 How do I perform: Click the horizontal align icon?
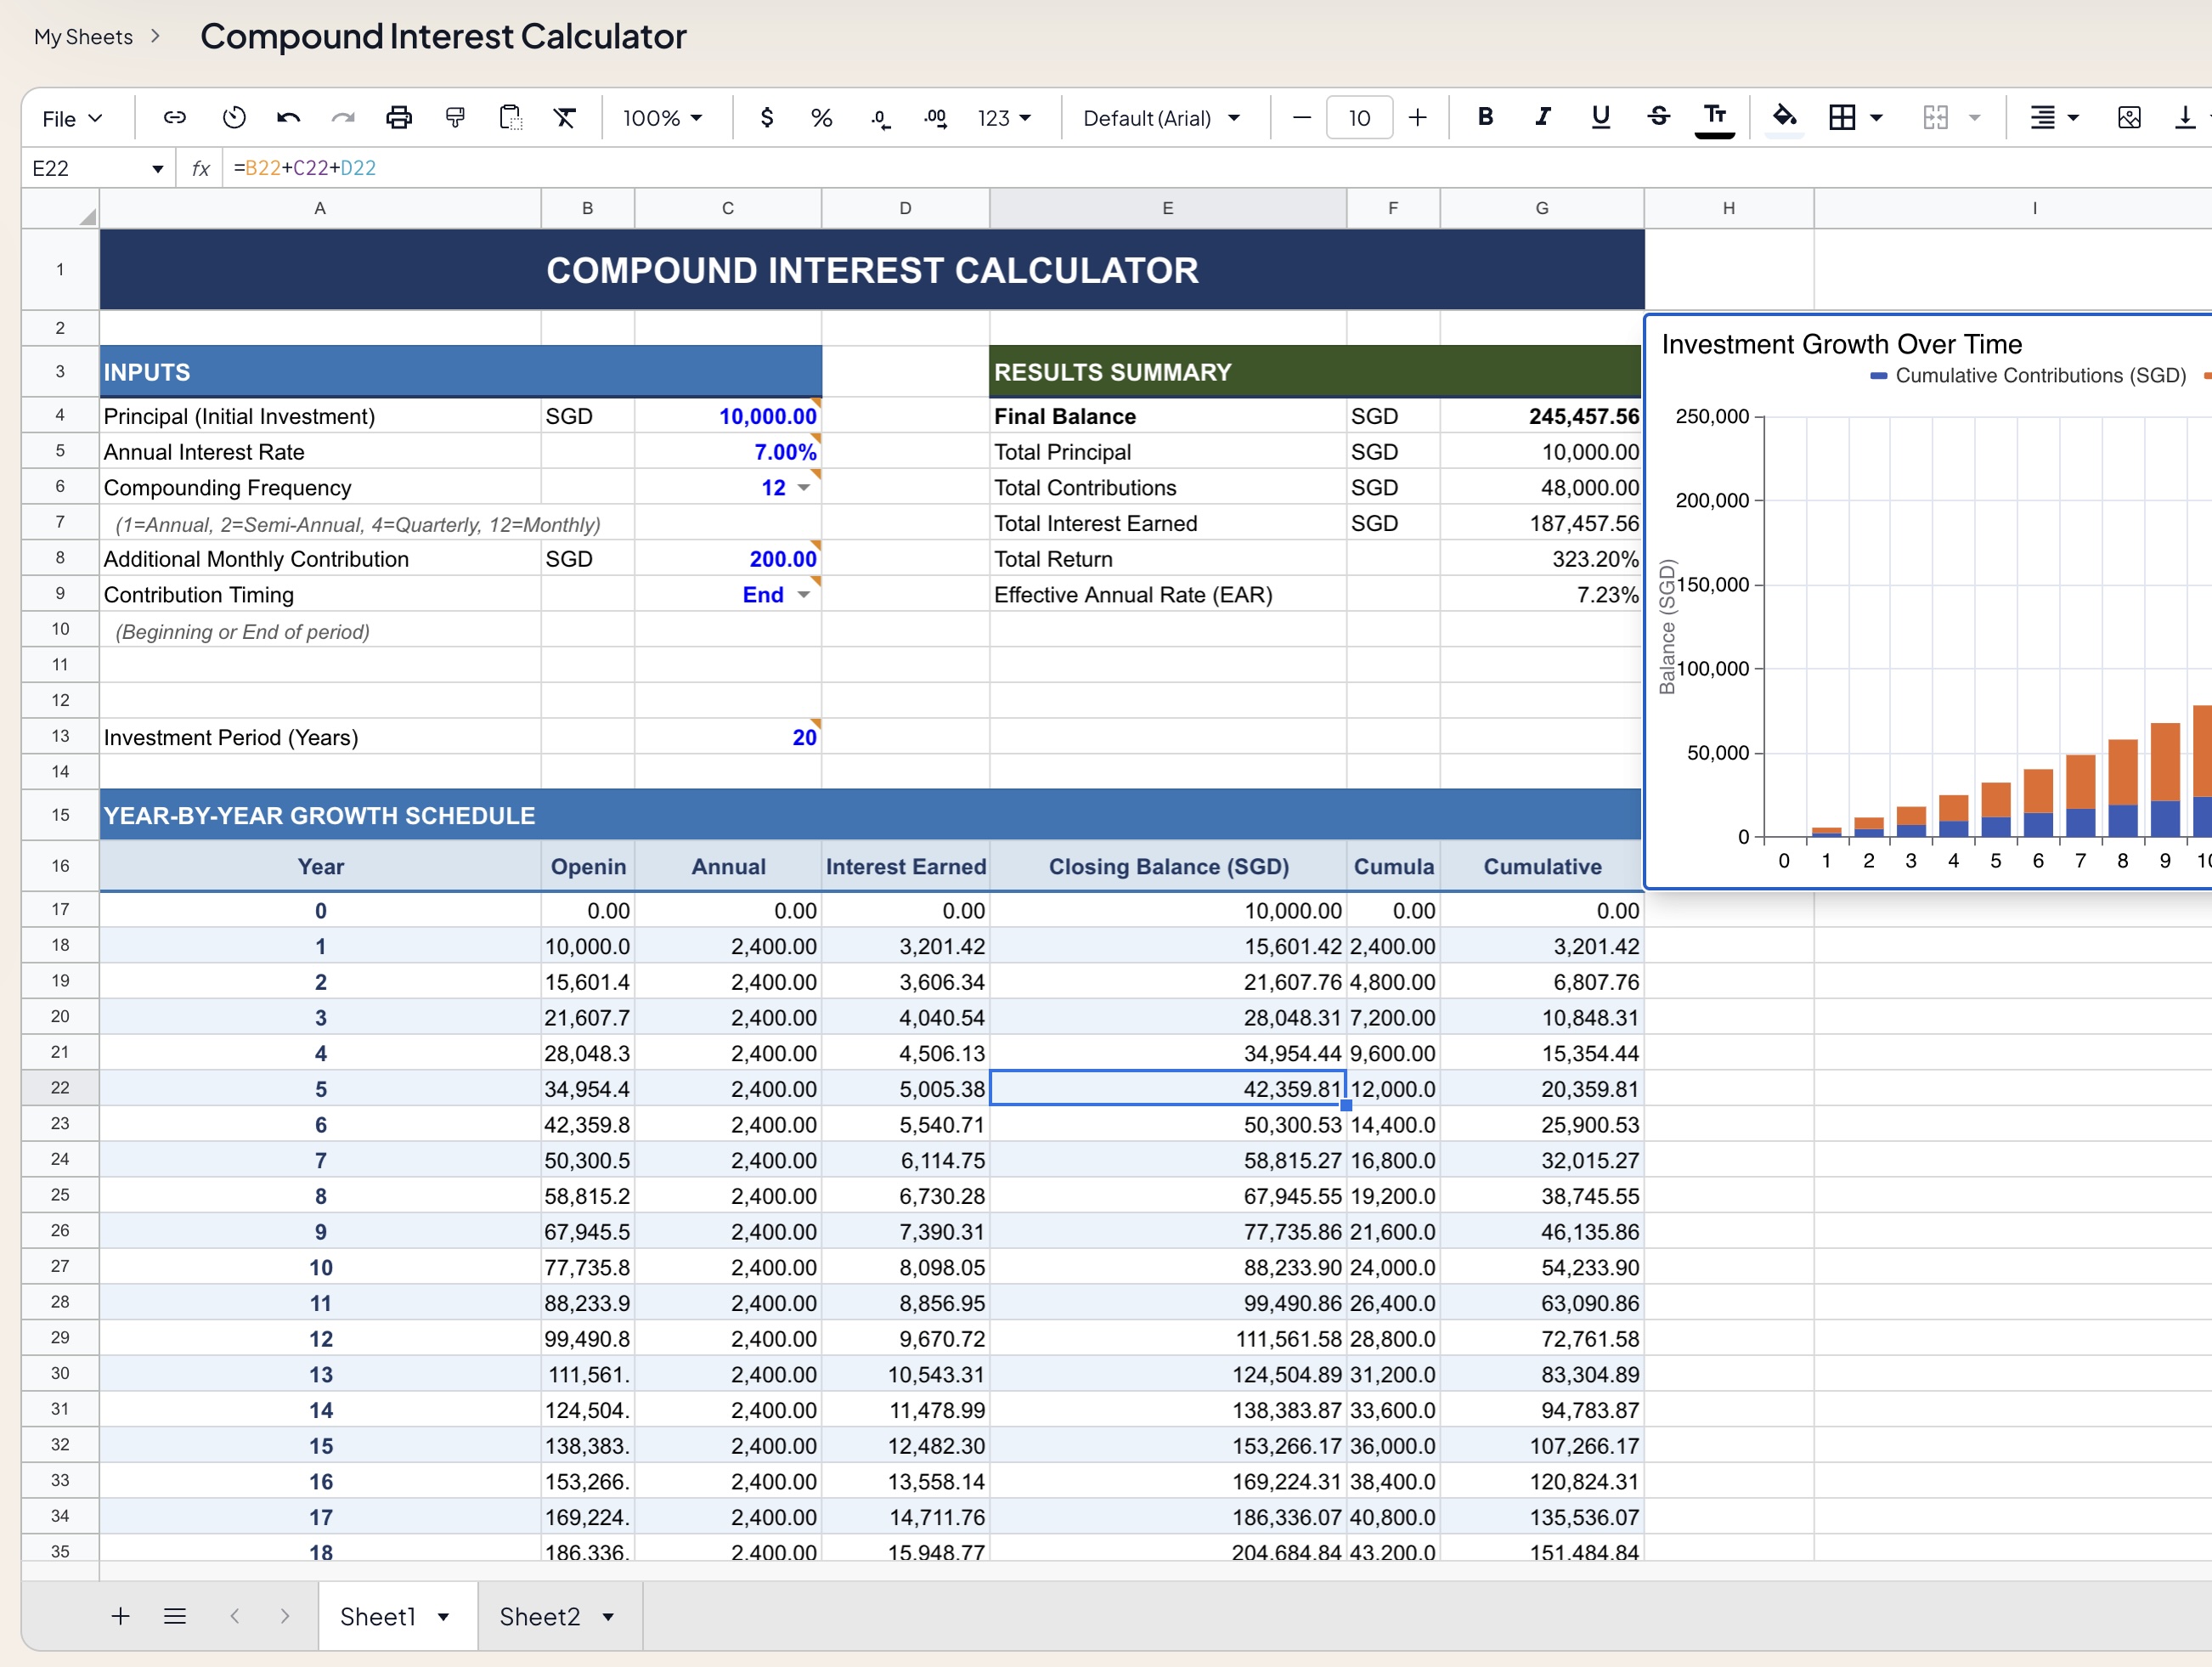[x=2042, y=118]
